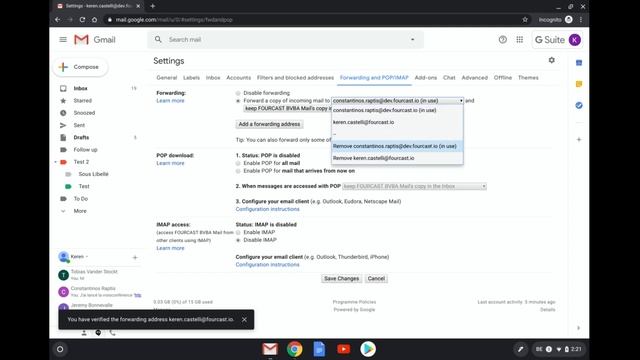Select Enable POP for all mail
This screenshot has height=360, width=640.
click(238, 163)
